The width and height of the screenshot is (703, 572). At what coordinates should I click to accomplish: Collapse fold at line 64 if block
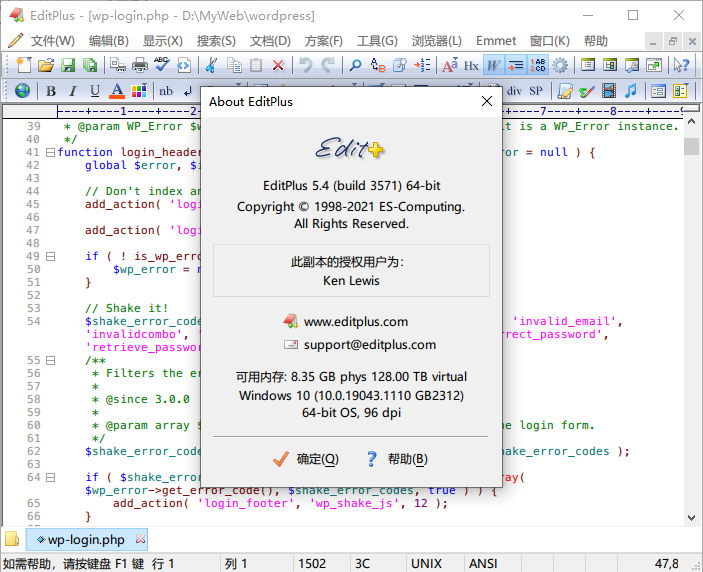(x=51, y=477)
